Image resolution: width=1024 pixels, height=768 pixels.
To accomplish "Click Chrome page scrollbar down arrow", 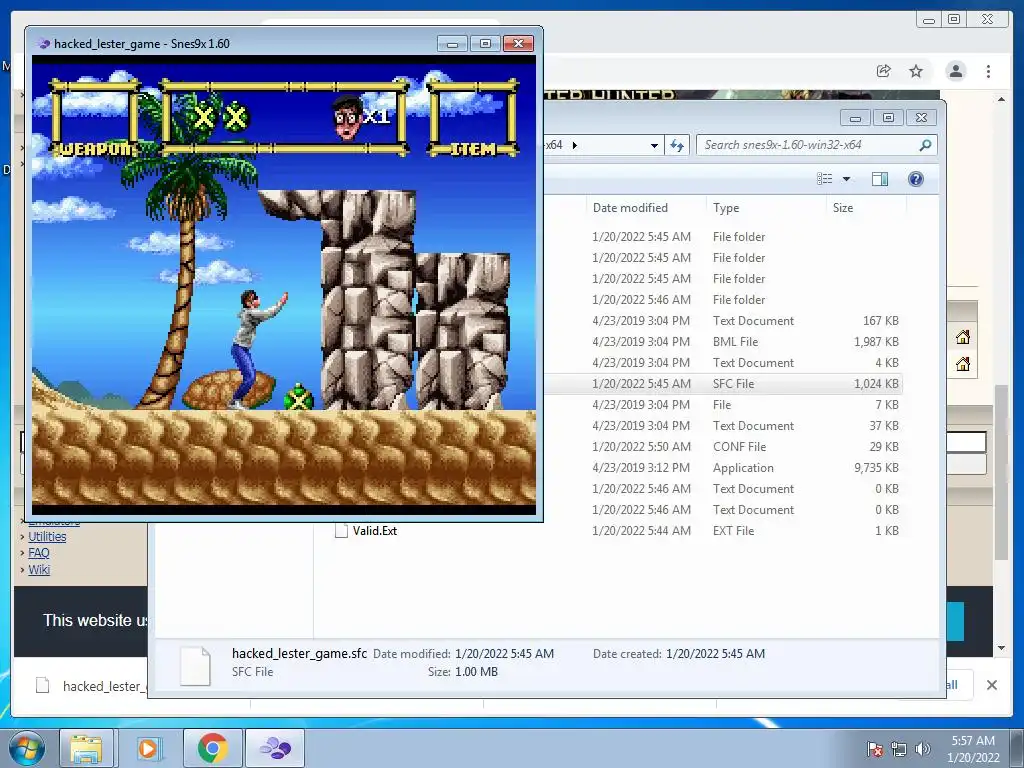I will [1002, 648].
